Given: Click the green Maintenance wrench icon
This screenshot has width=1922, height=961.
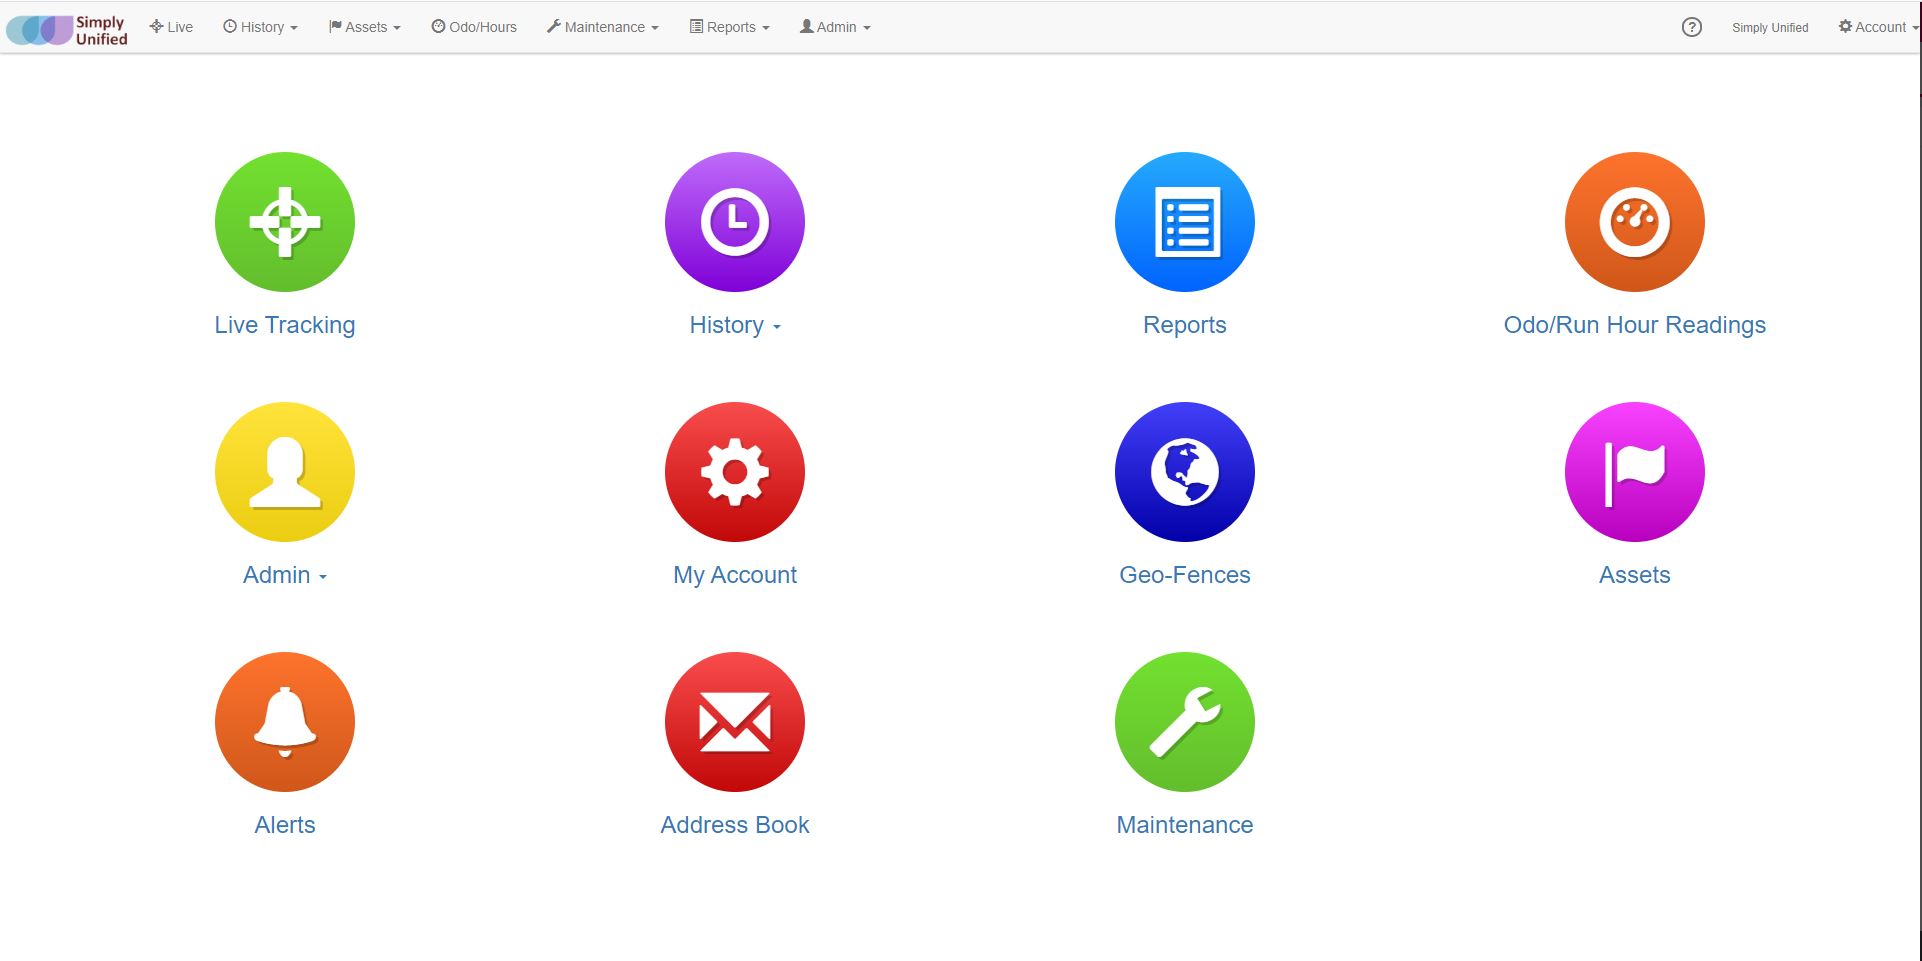Looking at the screenshot, I should pyautogui.click(x=1185, y=722).
